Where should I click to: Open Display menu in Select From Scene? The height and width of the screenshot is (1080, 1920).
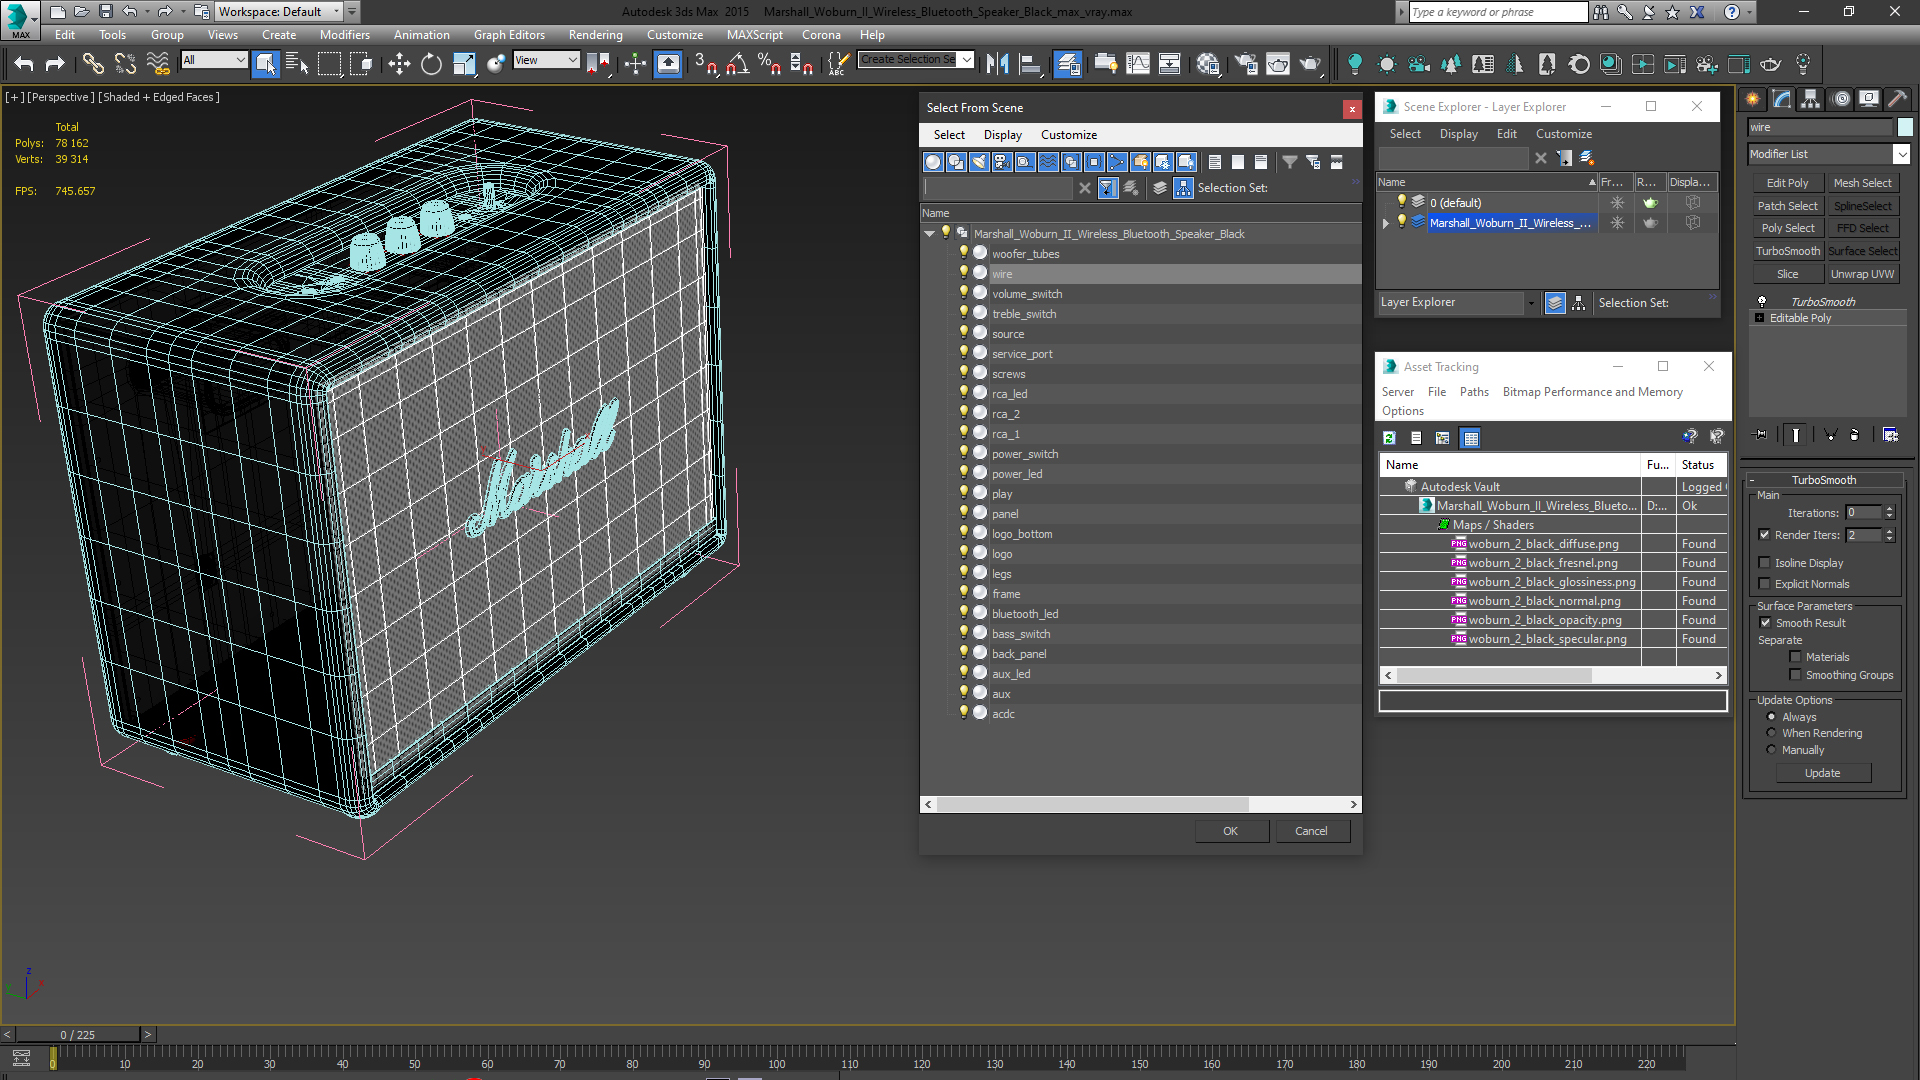[1002, 135]
